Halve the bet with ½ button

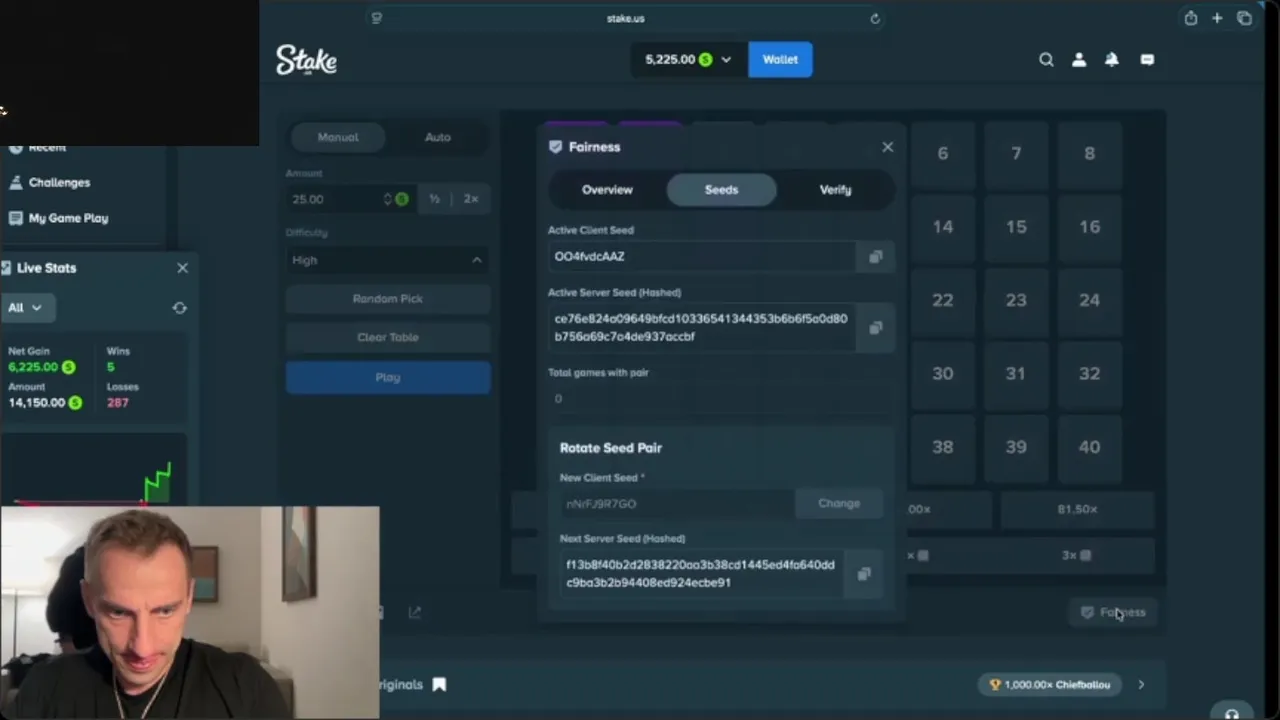tap(434, 199)
